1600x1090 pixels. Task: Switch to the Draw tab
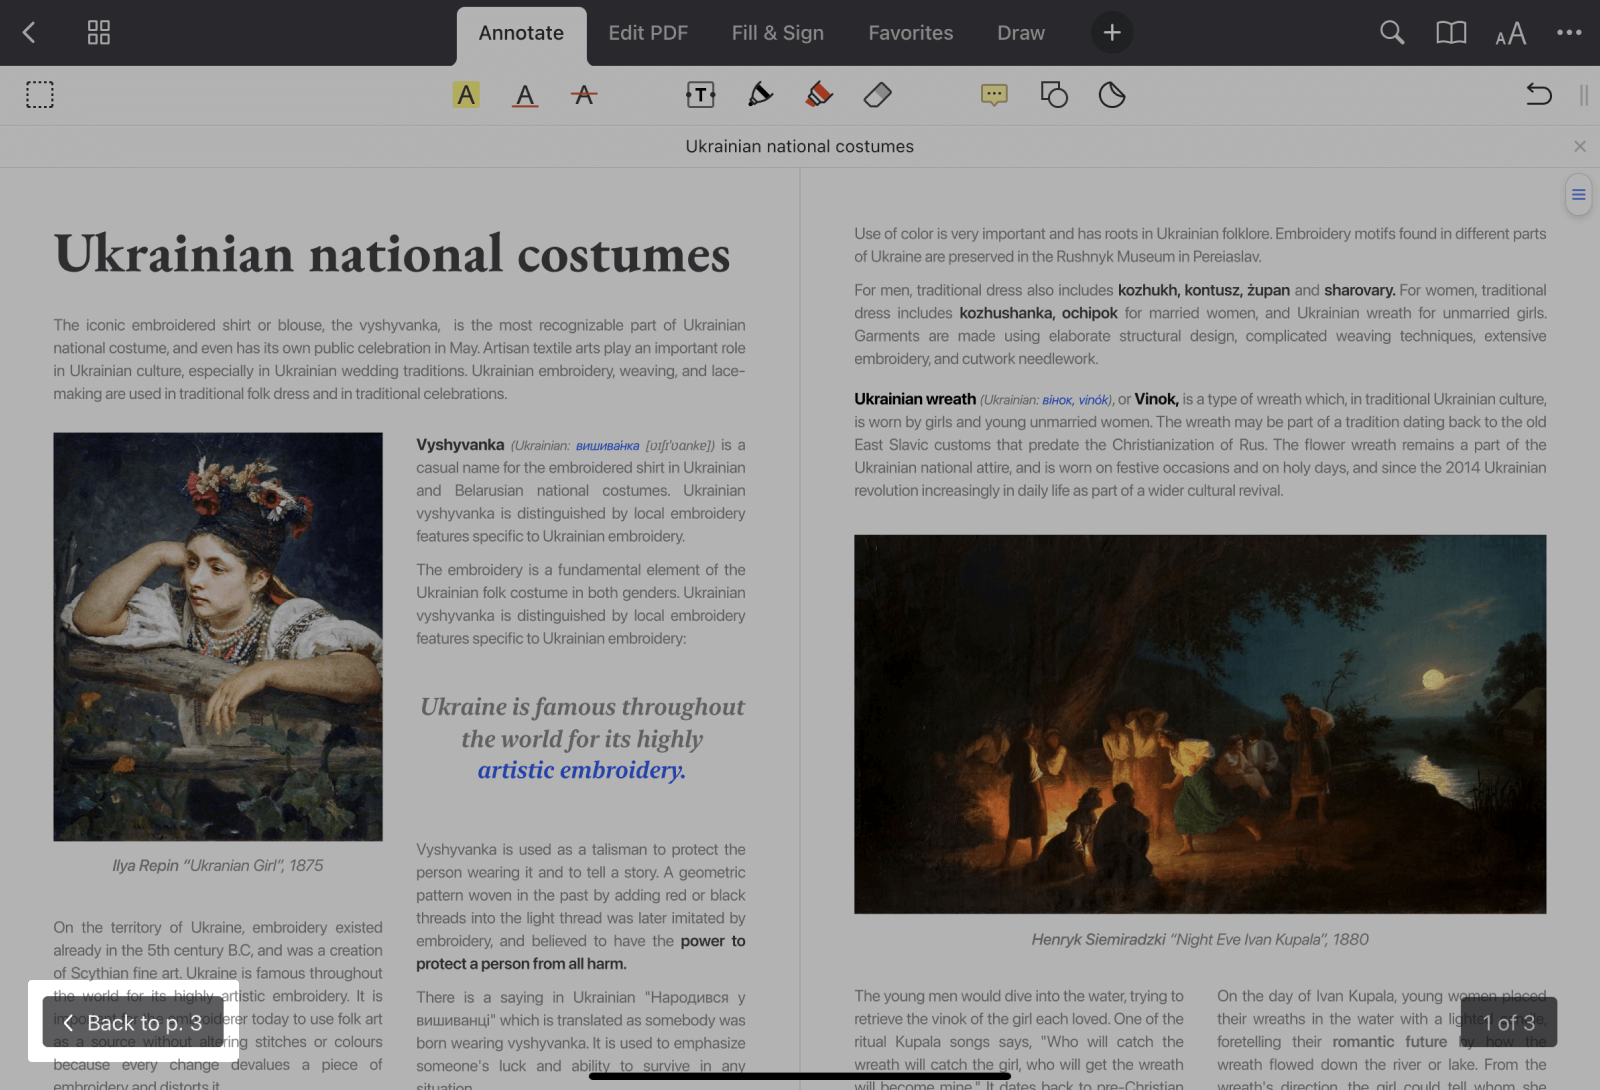tap(1021, 33)
